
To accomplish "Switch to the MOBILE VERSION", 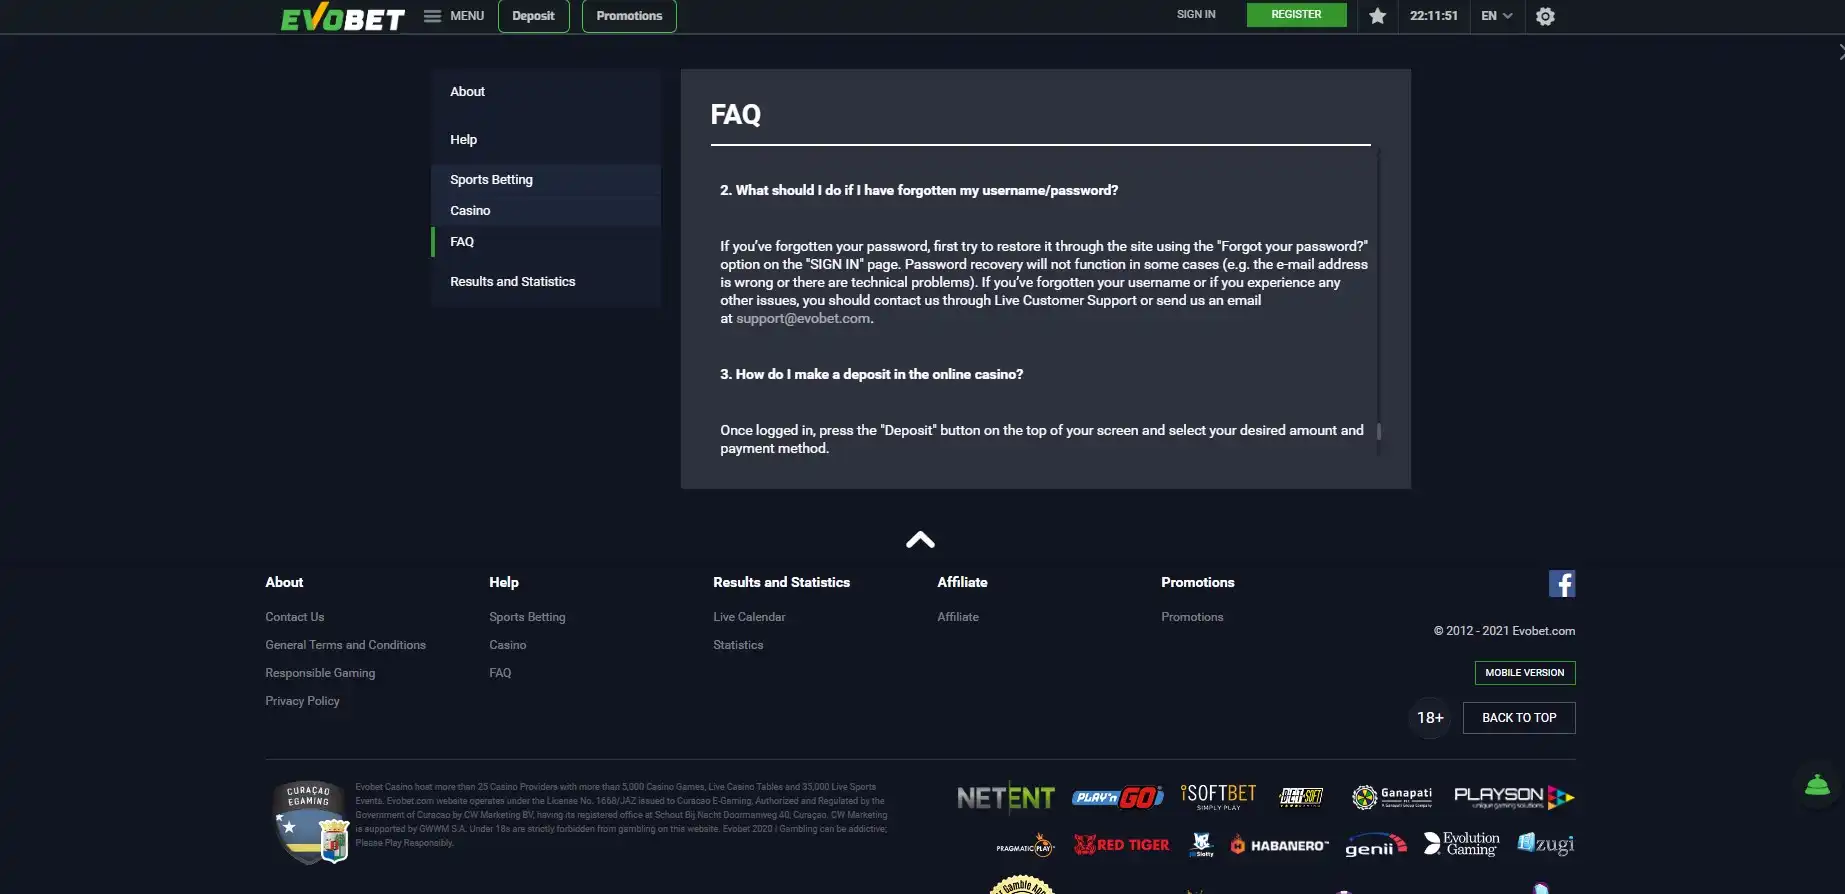I will click(x=1524, y=673).
